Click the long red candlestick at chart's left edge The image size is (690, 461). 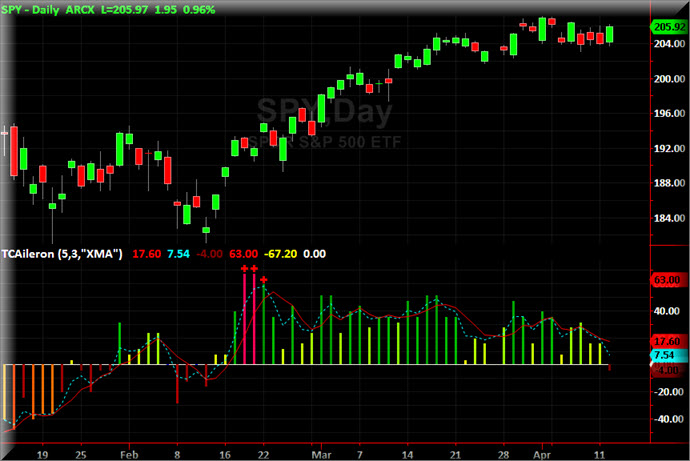tap(14, 151)
